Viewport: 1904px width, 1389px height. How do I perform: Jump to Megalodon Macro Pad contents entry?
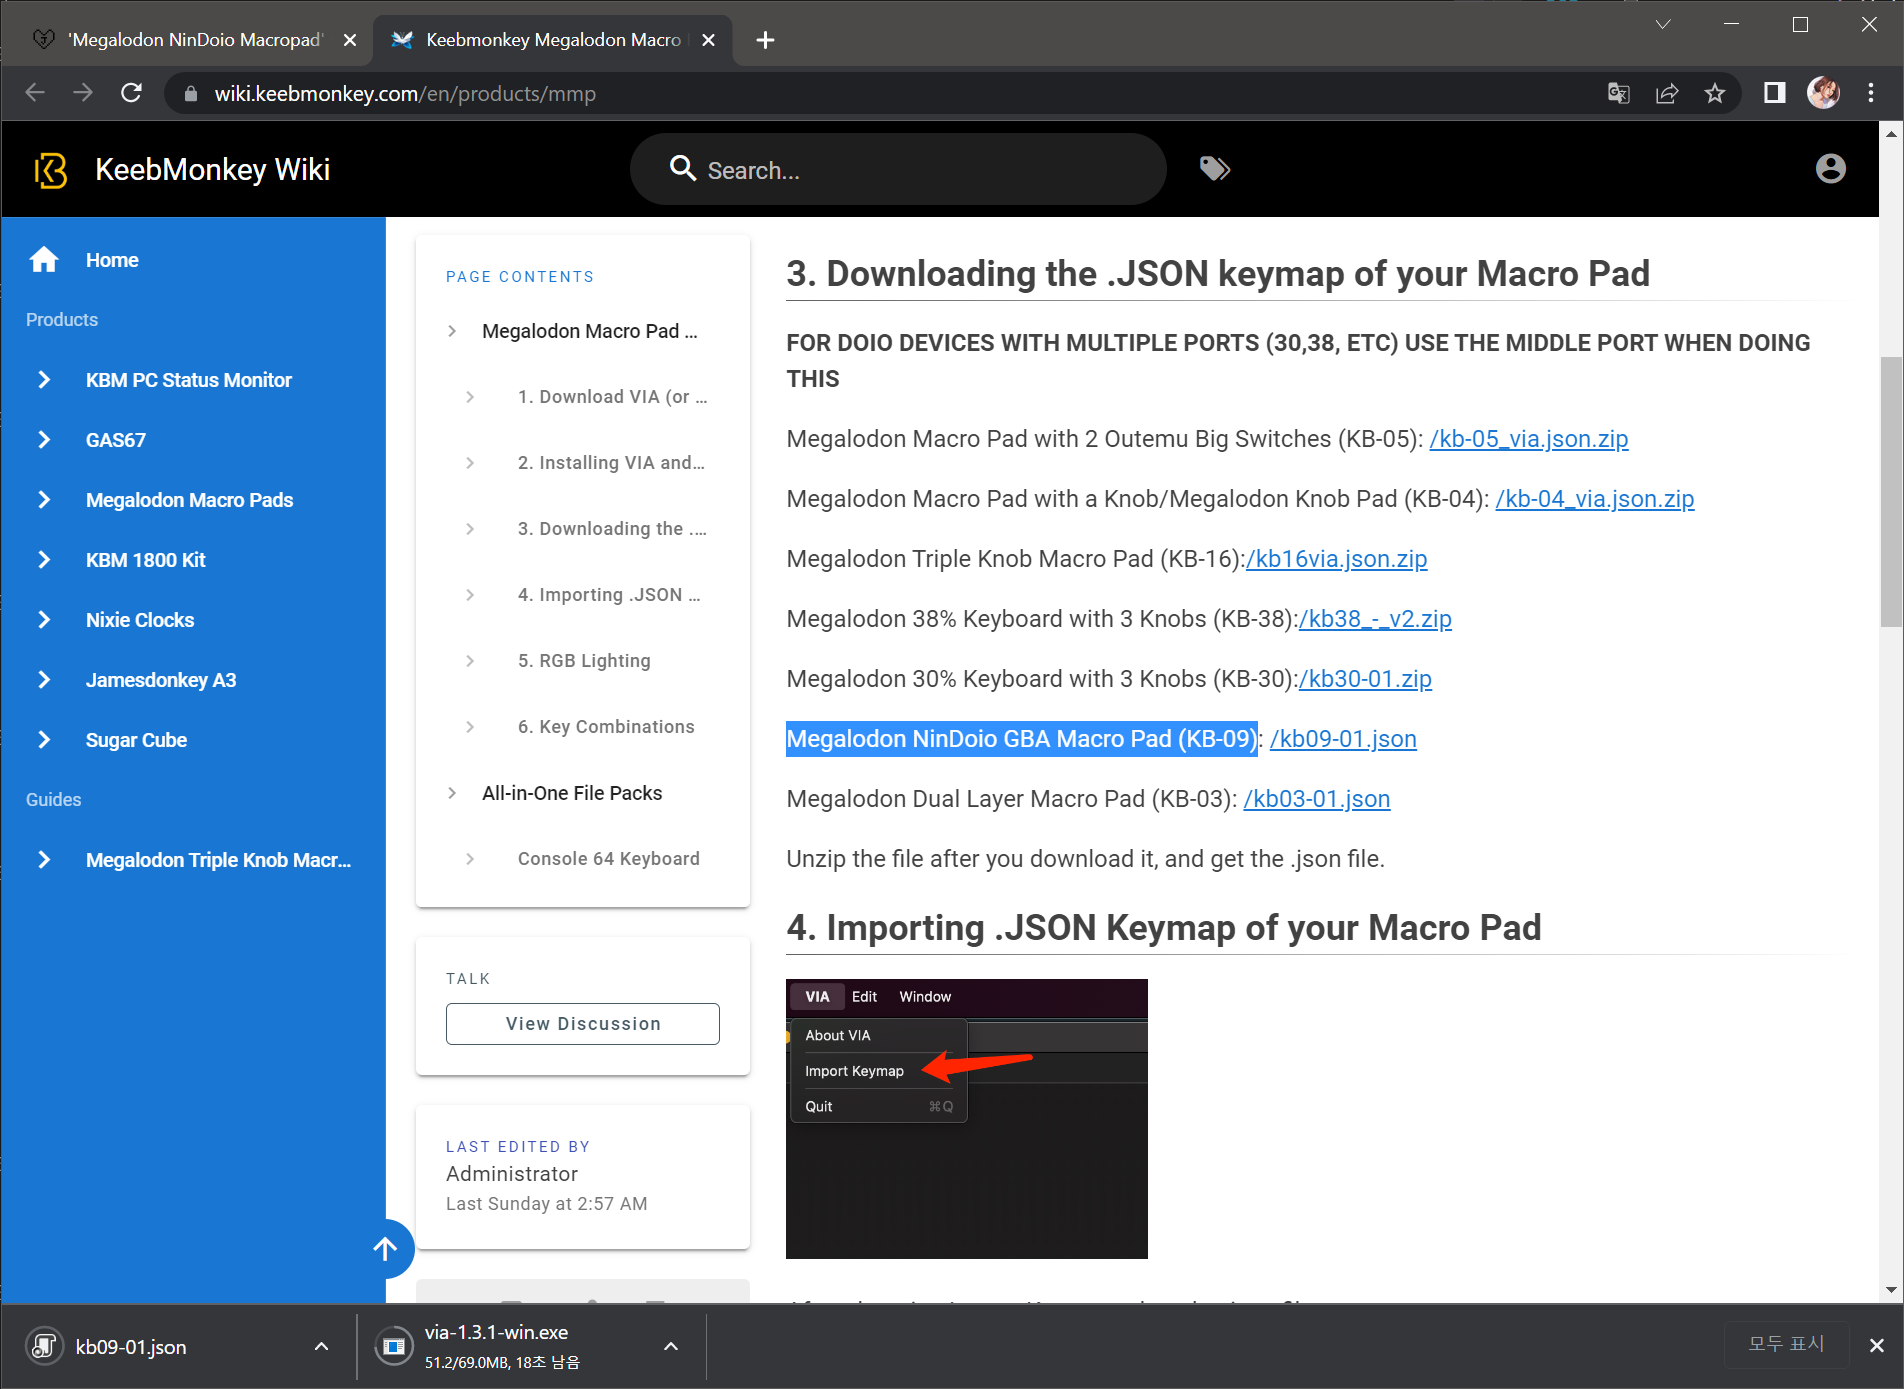[x=582, y=331]
